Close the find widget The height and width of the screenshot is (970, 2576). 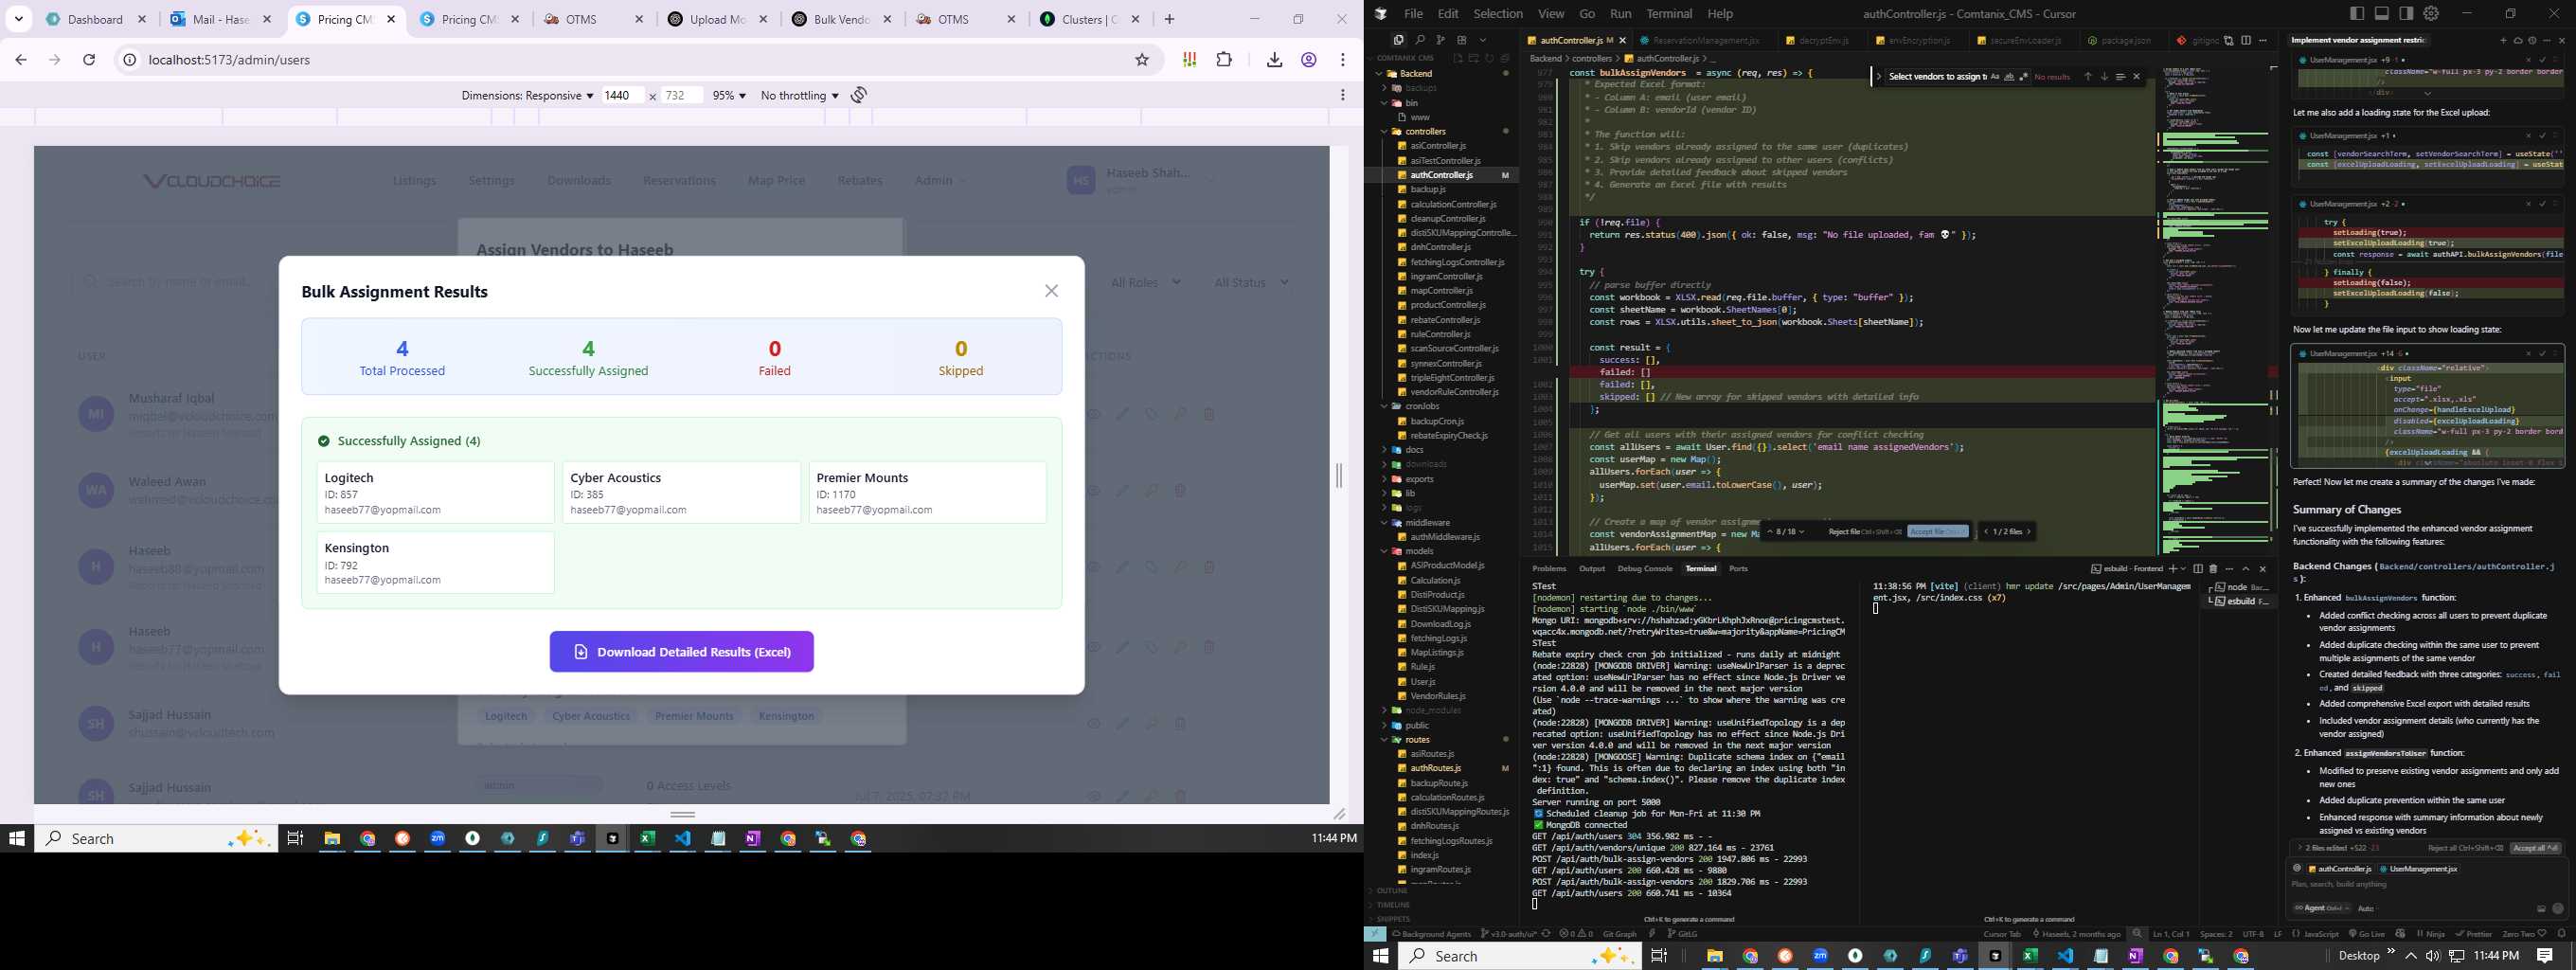[x=2137, y=77]
